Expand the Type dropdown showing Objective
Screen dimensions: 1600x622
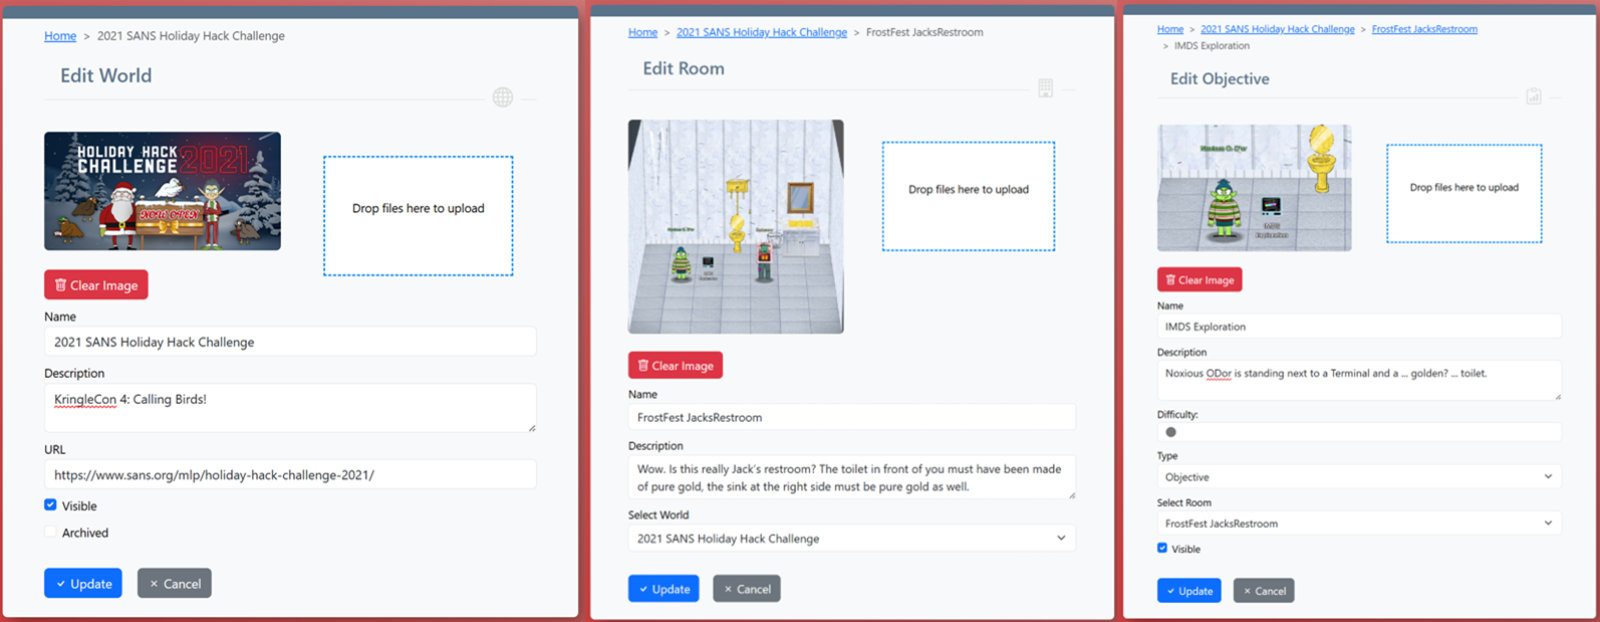tap(1358, 477)
